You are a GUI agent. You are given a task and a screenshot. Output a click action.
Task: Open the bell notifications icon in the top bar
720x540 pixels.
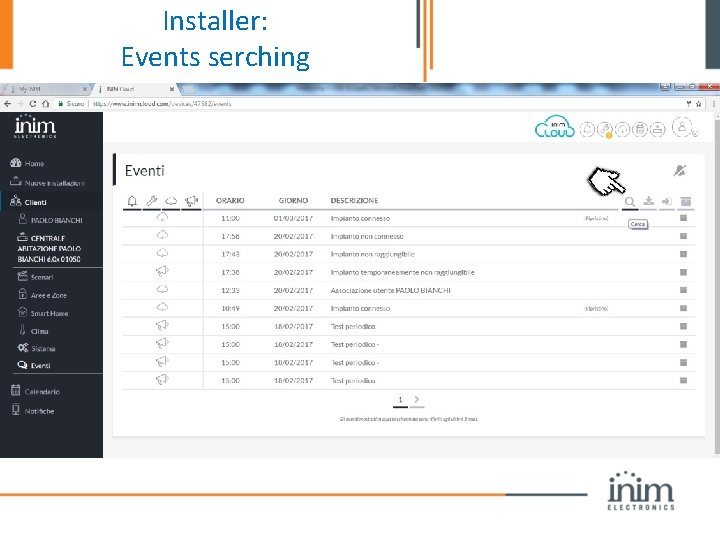[x=587, y=129]
